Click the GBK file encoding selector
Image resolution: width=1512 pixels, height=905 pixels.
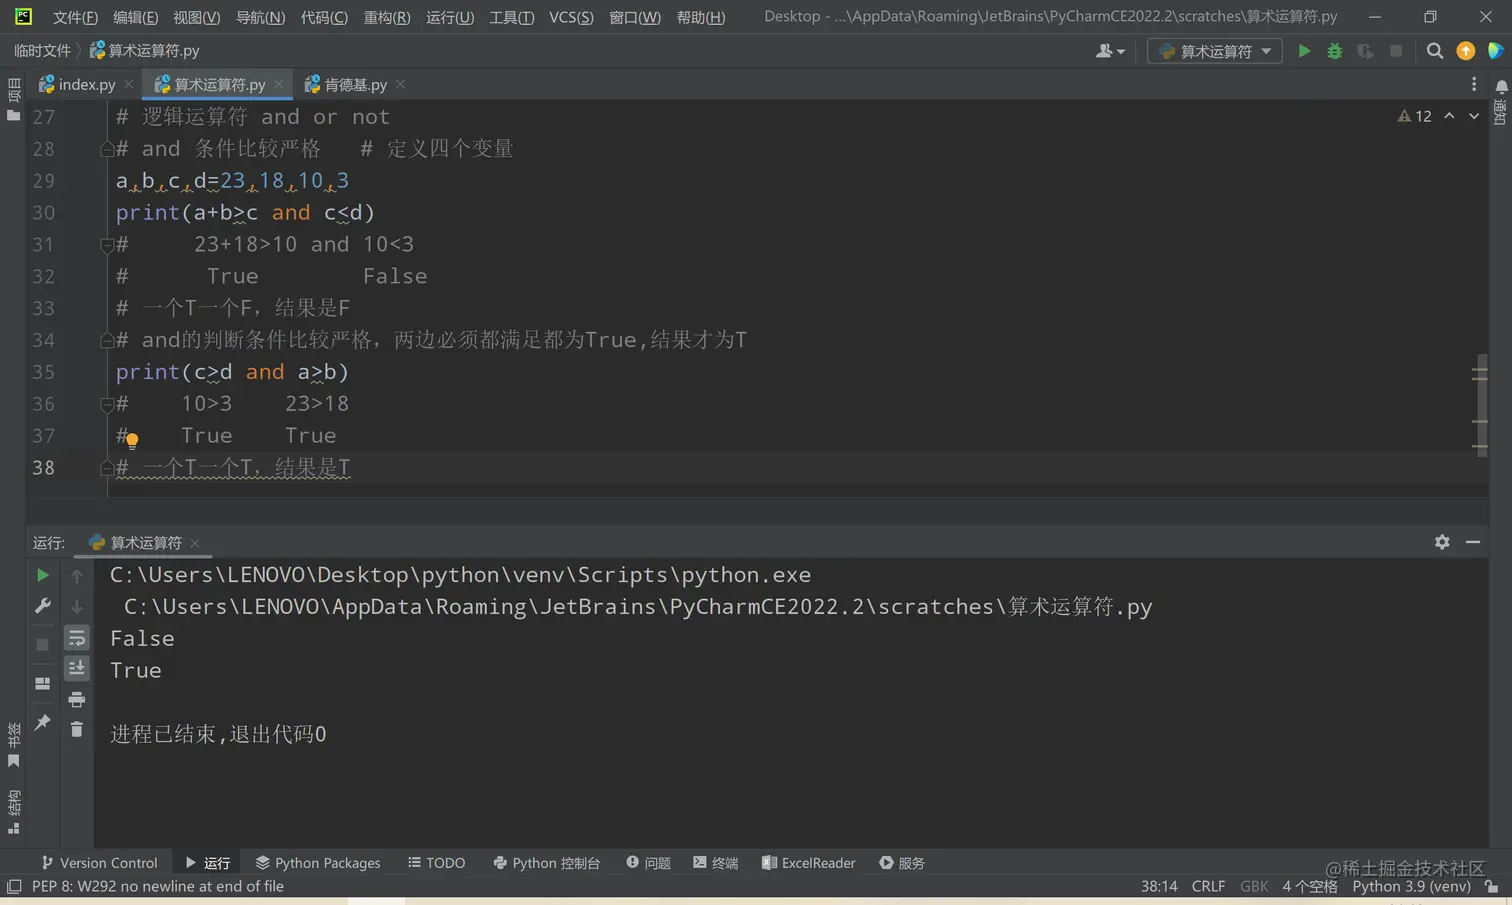pyautogui.click(x=1254, y=886)
